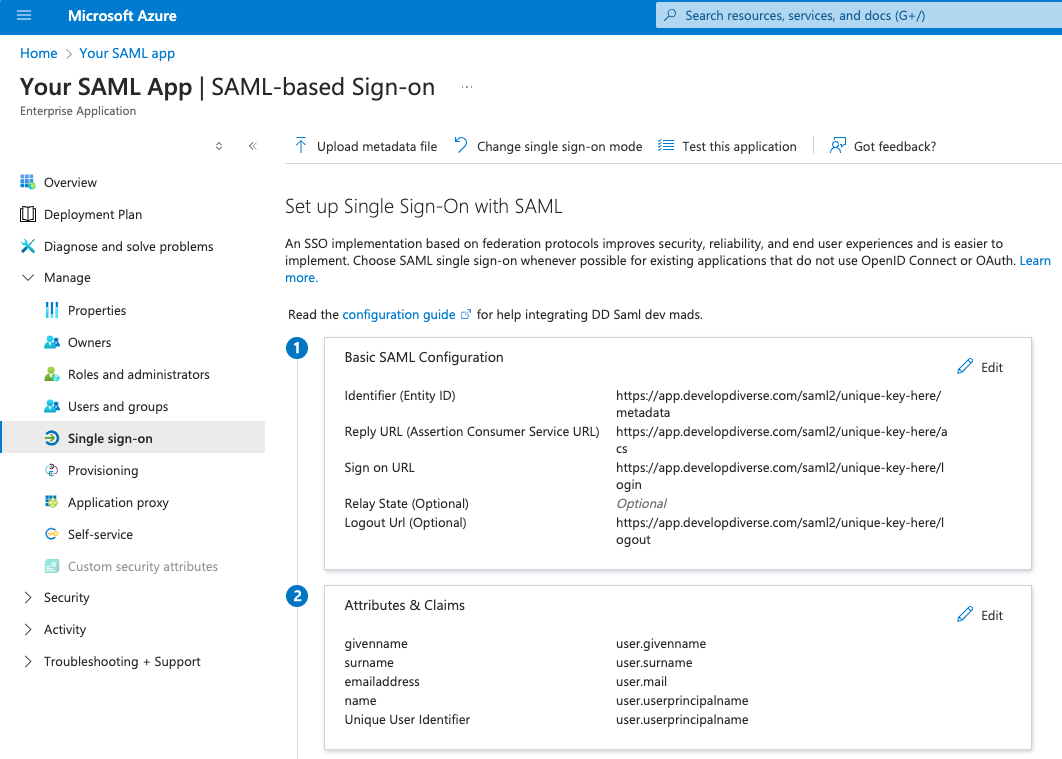
Task: Open Users and groups page
Action: point(117,406)
